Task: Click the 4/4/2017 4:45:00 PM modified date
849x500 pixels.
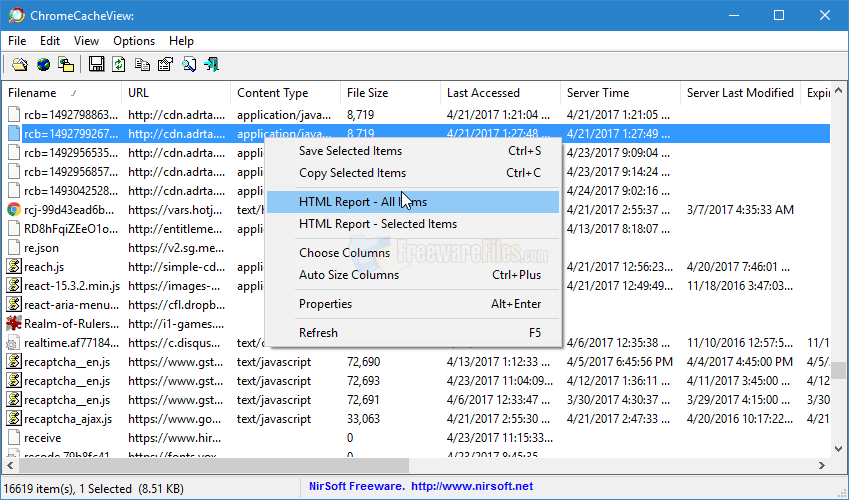Action: click(x=740, y=362)
